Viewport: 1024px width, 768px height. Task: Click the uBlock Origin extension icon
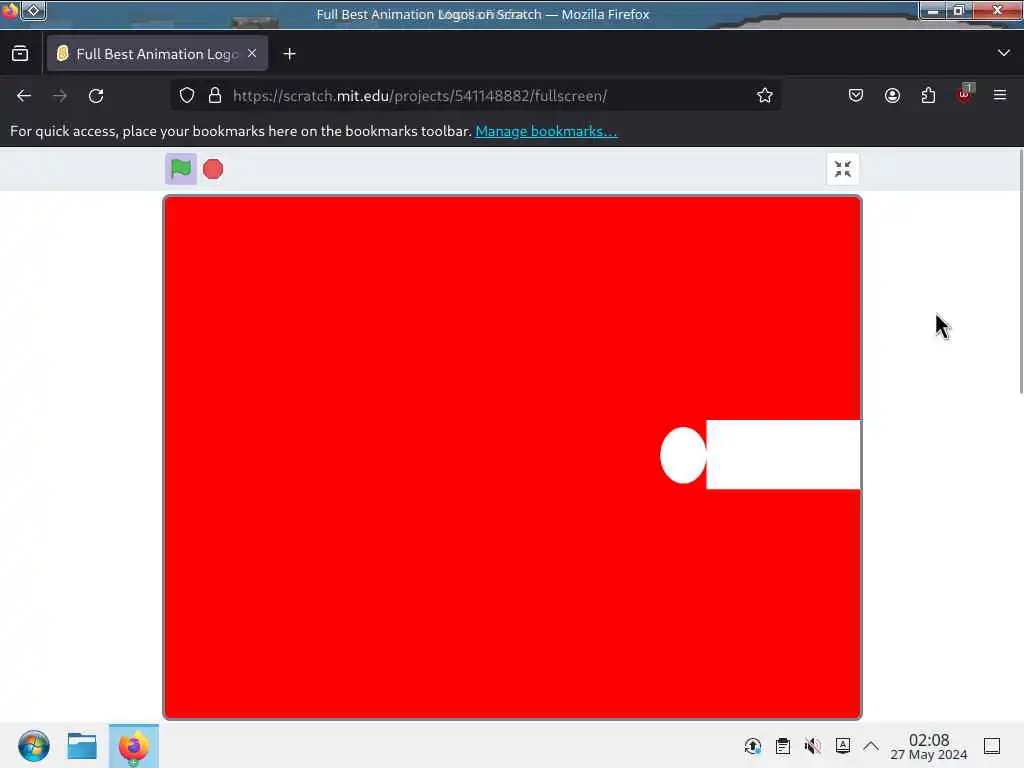tap(965, 95)
